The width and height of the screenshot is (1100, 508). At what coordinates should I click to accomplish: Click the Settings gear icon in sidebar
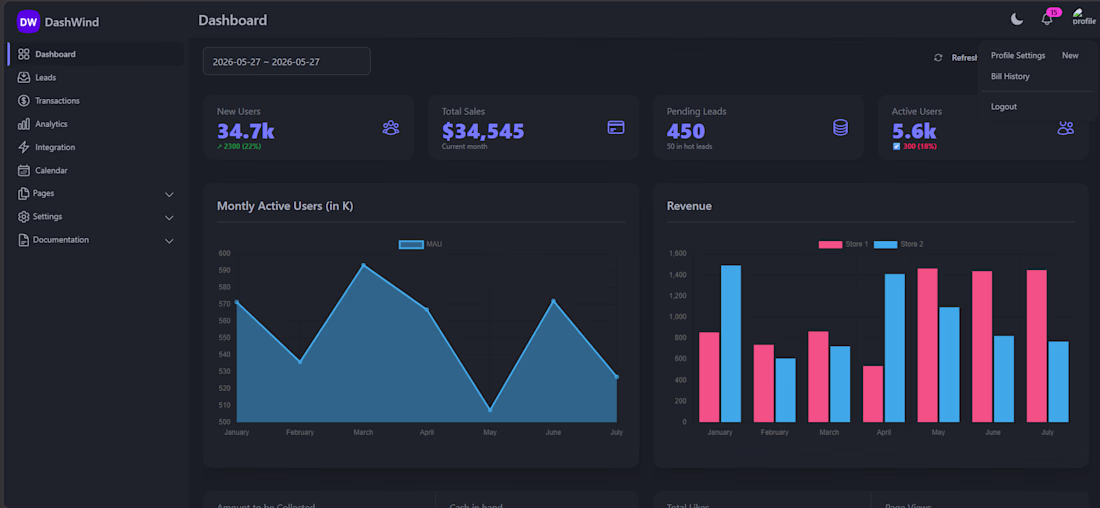pyautogui.click(x=24, y=216)
